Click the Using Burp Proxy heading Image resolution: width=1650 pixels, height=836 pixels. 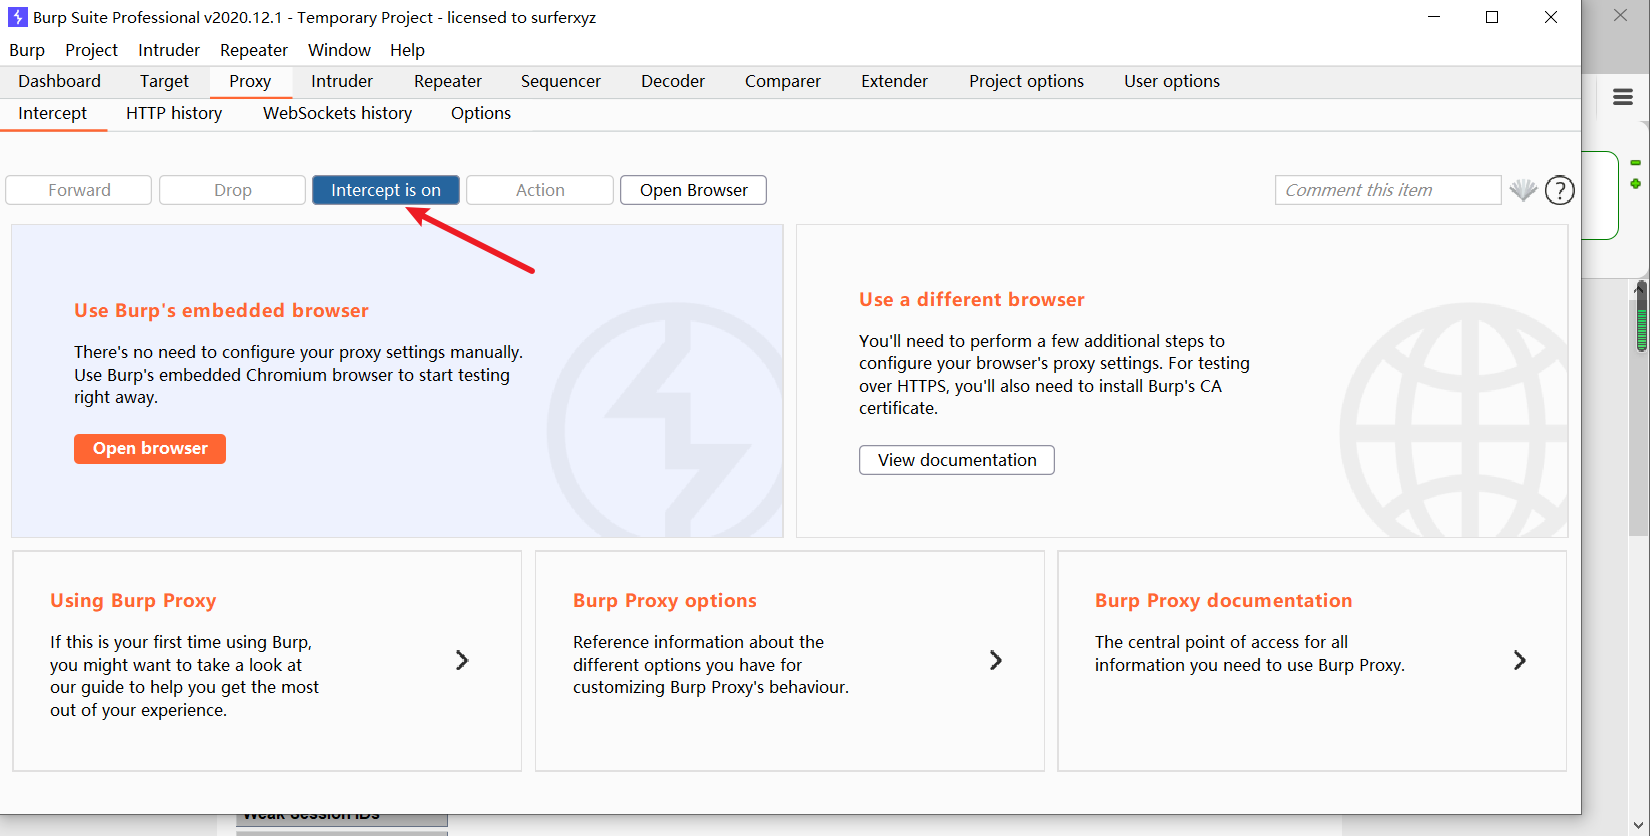[x=133, y=601]
